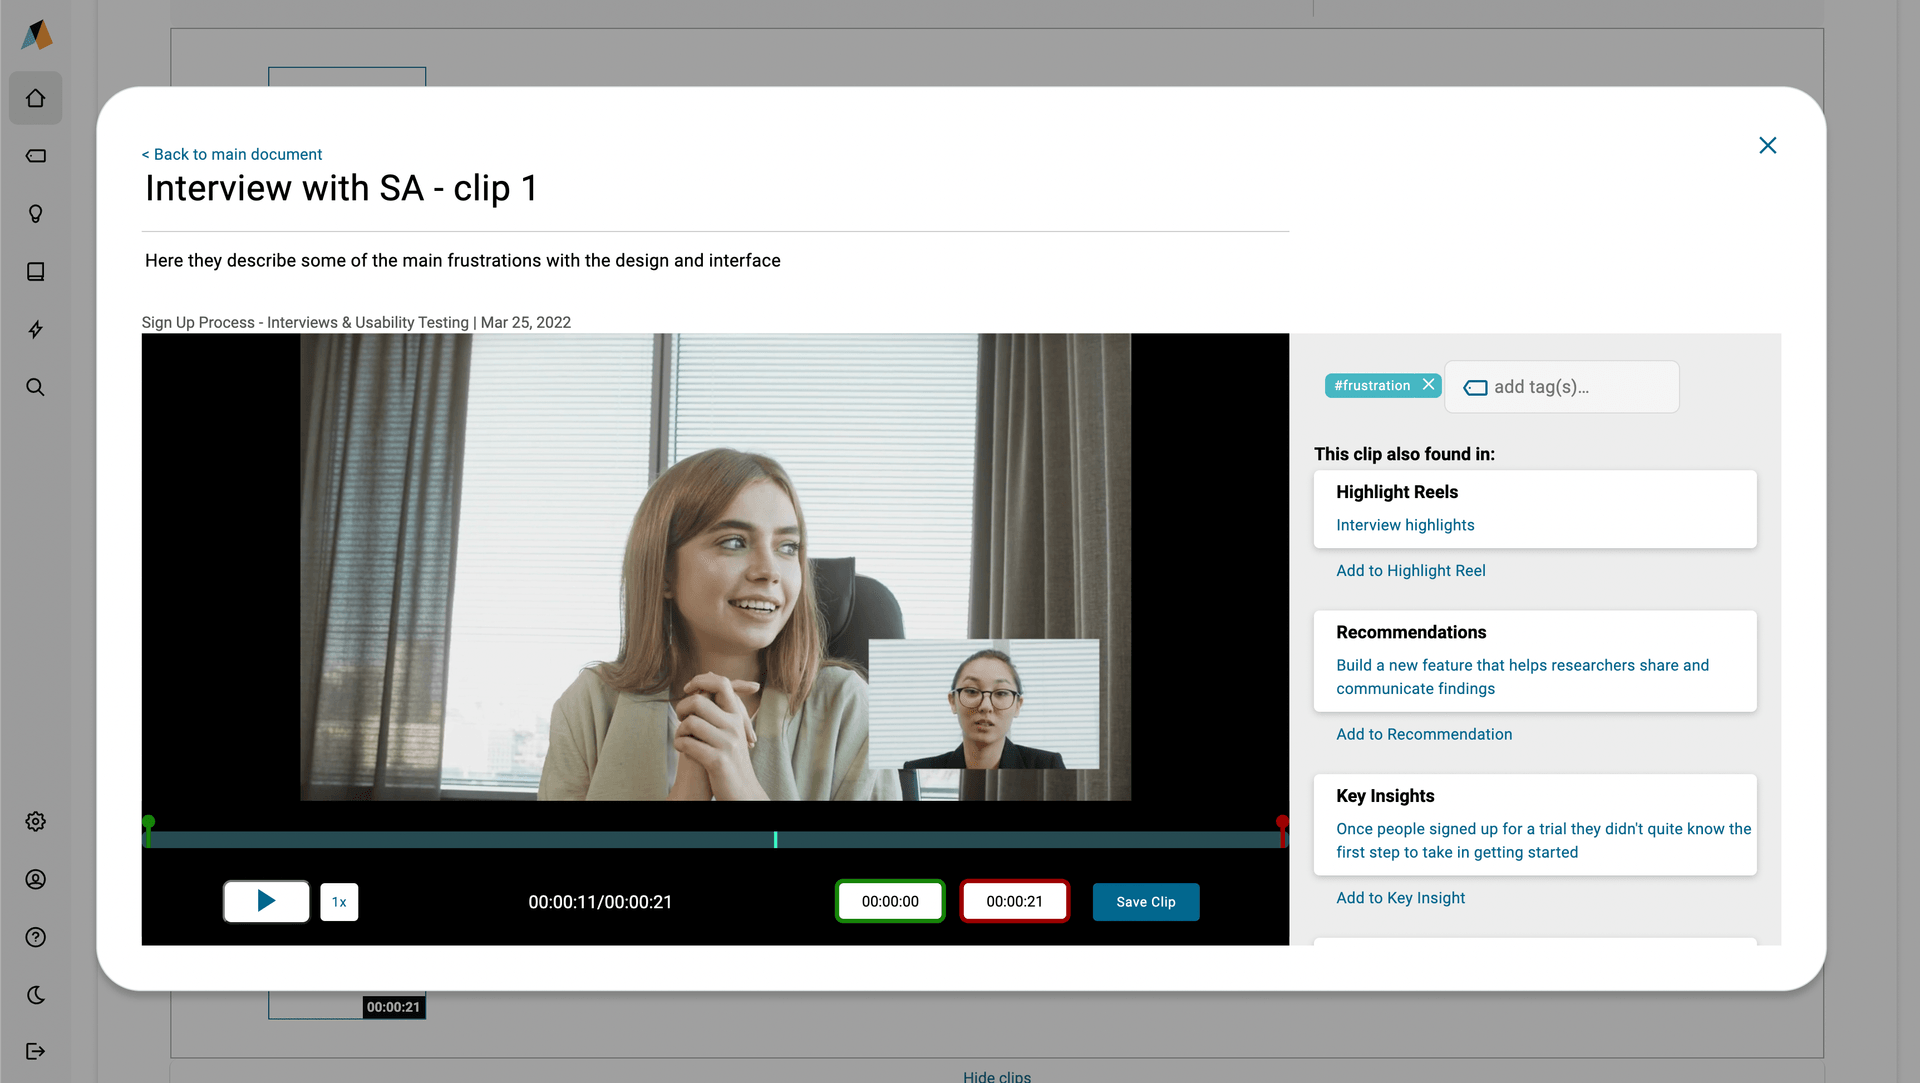The image size is (1920, 1083).
Task: Select the red end time input field
Action: pos(1014,901)
